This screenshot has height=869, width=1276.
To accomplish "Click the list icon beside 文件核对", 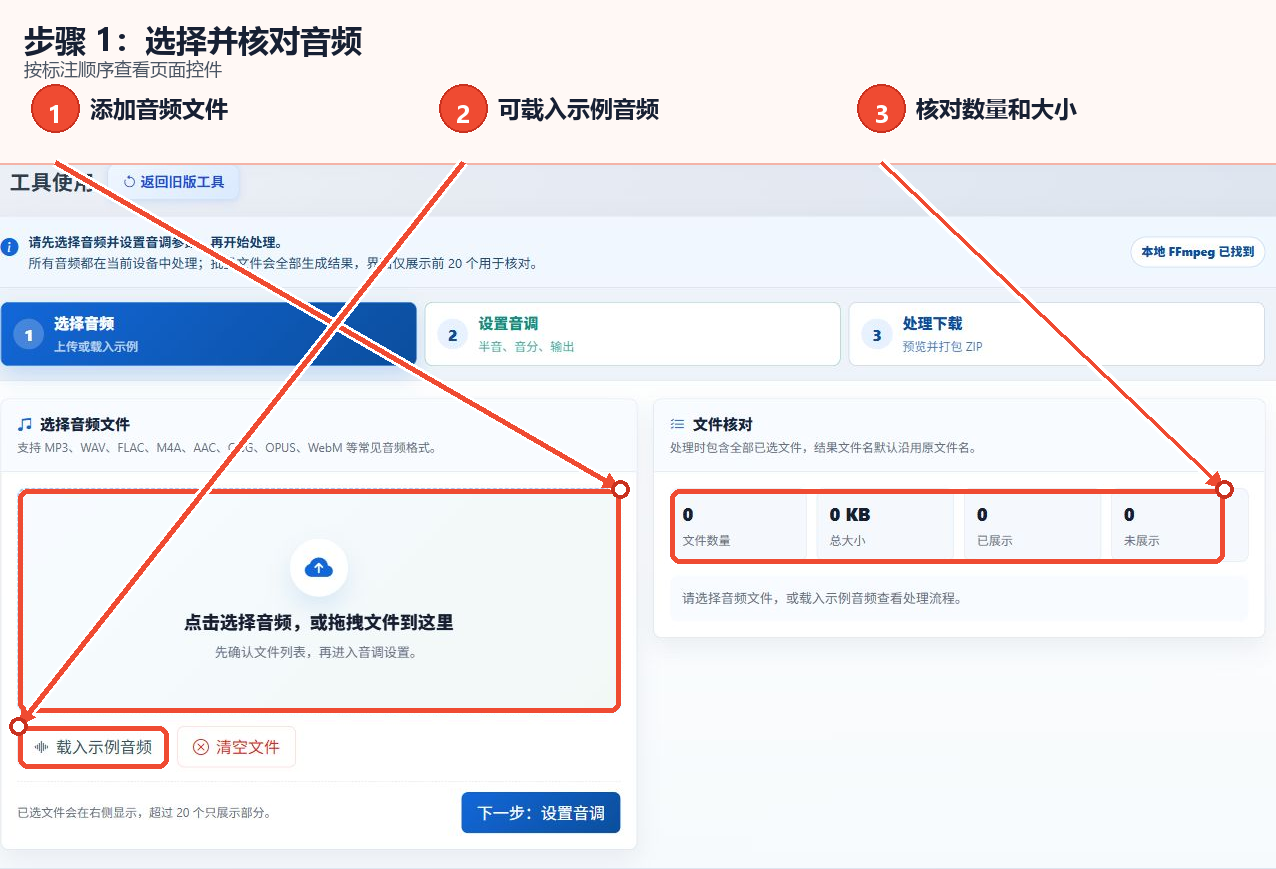I will (x=677, y=424).
